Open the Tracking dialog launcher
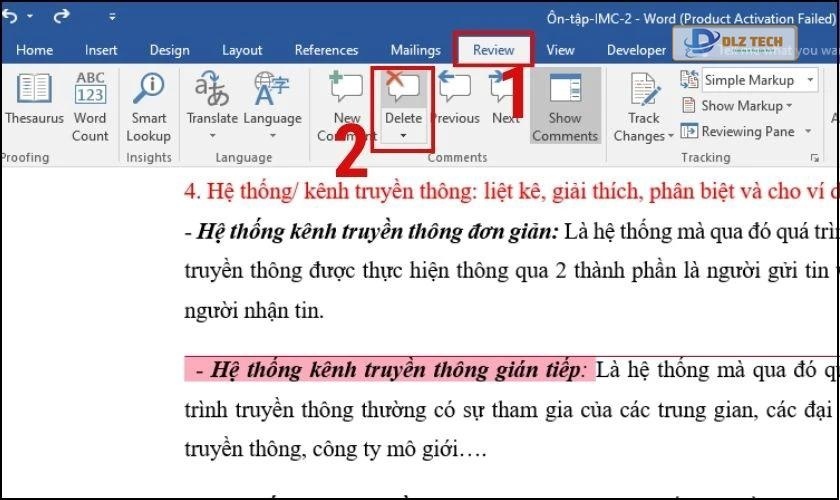This screenshot has width=840, height=500. pos(815,157)
